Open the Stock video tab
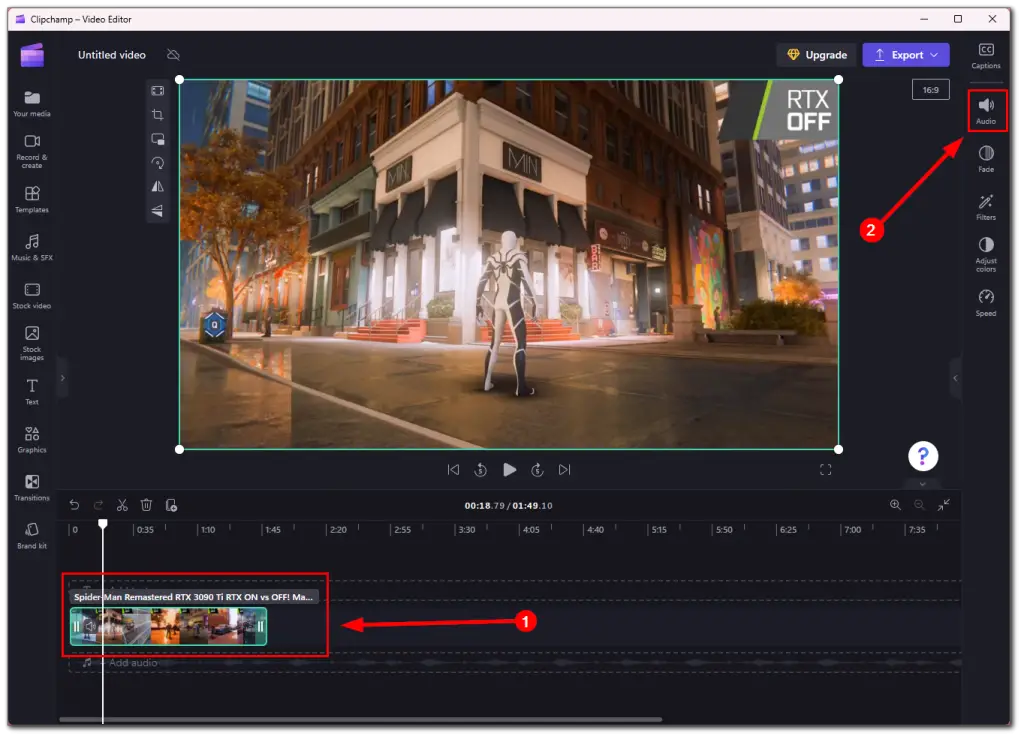 (31, 295)
